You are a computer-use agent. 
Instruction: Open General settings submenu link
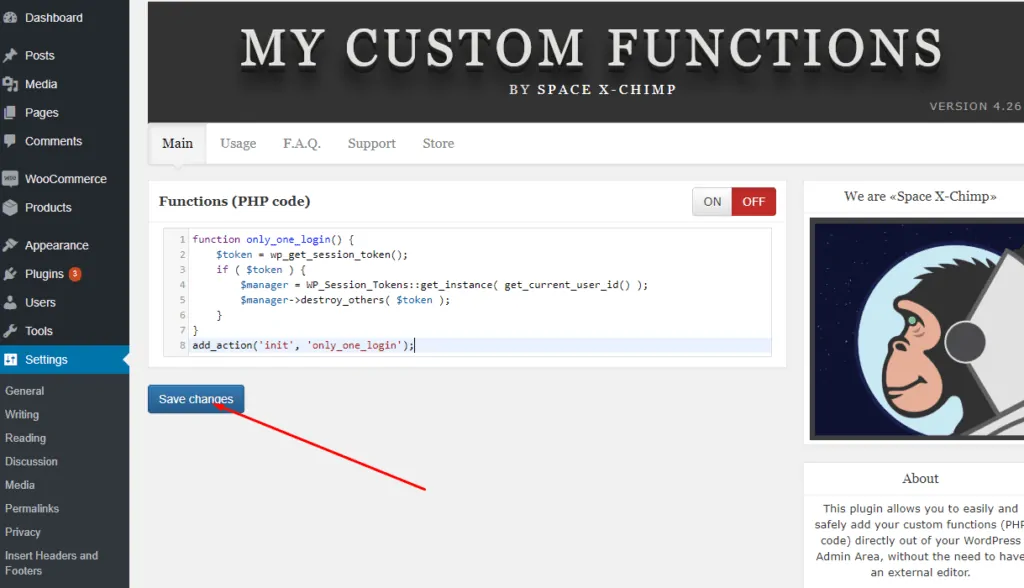pos(25,391)
